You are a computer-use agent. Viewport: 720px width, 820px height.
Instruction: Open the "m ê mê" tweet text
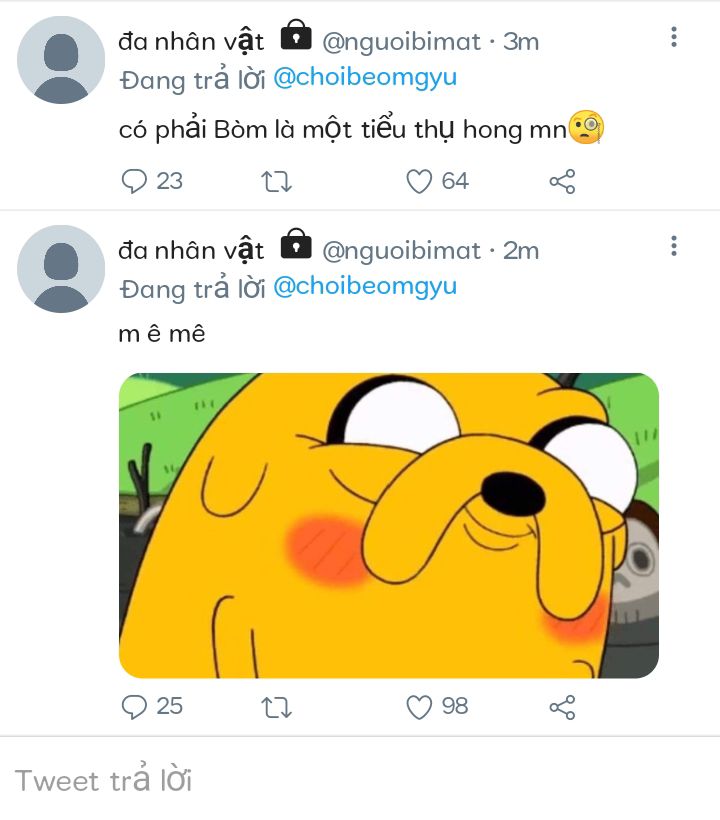(161, 334)
